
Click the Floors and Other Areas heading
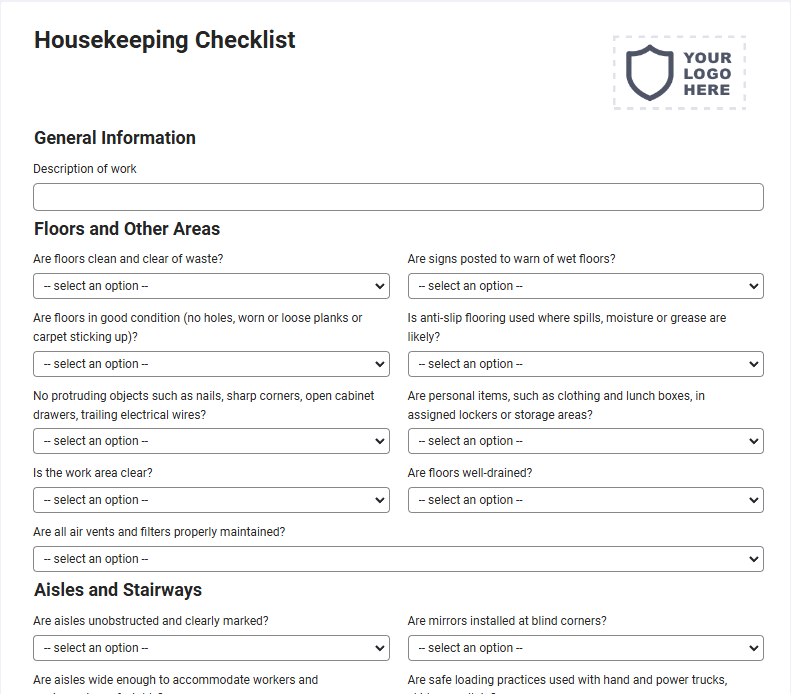click(x=127, y=228)
